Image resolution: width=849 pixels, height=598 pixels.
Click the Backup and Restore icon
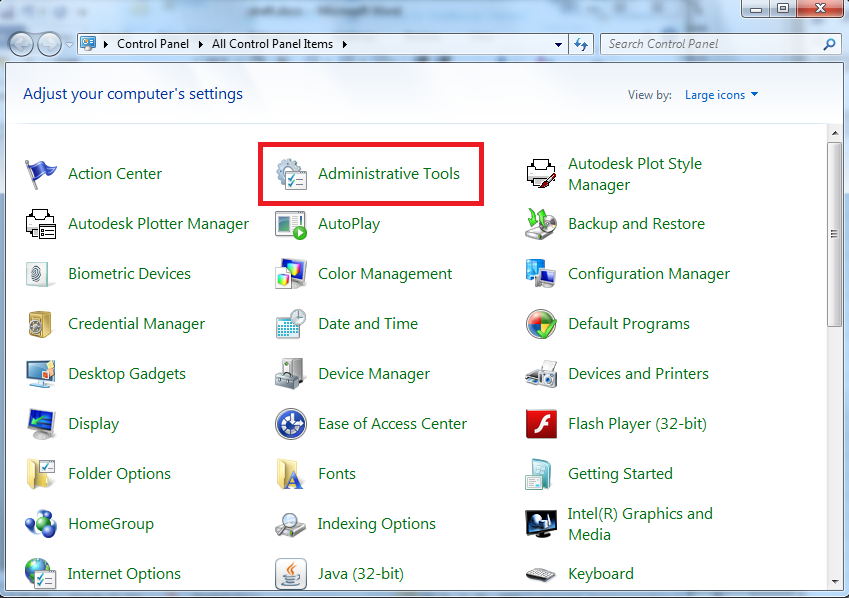[x=541, y=224]
